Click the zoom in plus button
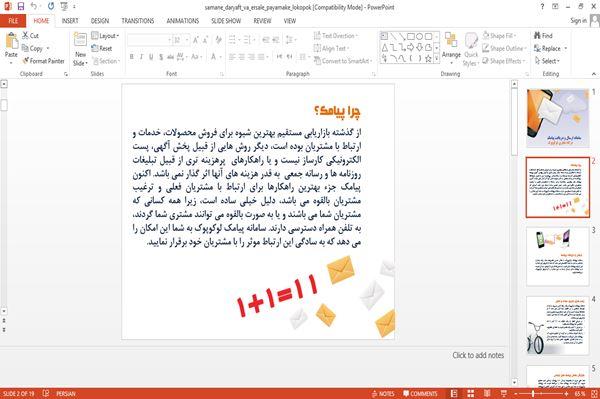Screen dimensions: 600x399 (x=566, y=393)
